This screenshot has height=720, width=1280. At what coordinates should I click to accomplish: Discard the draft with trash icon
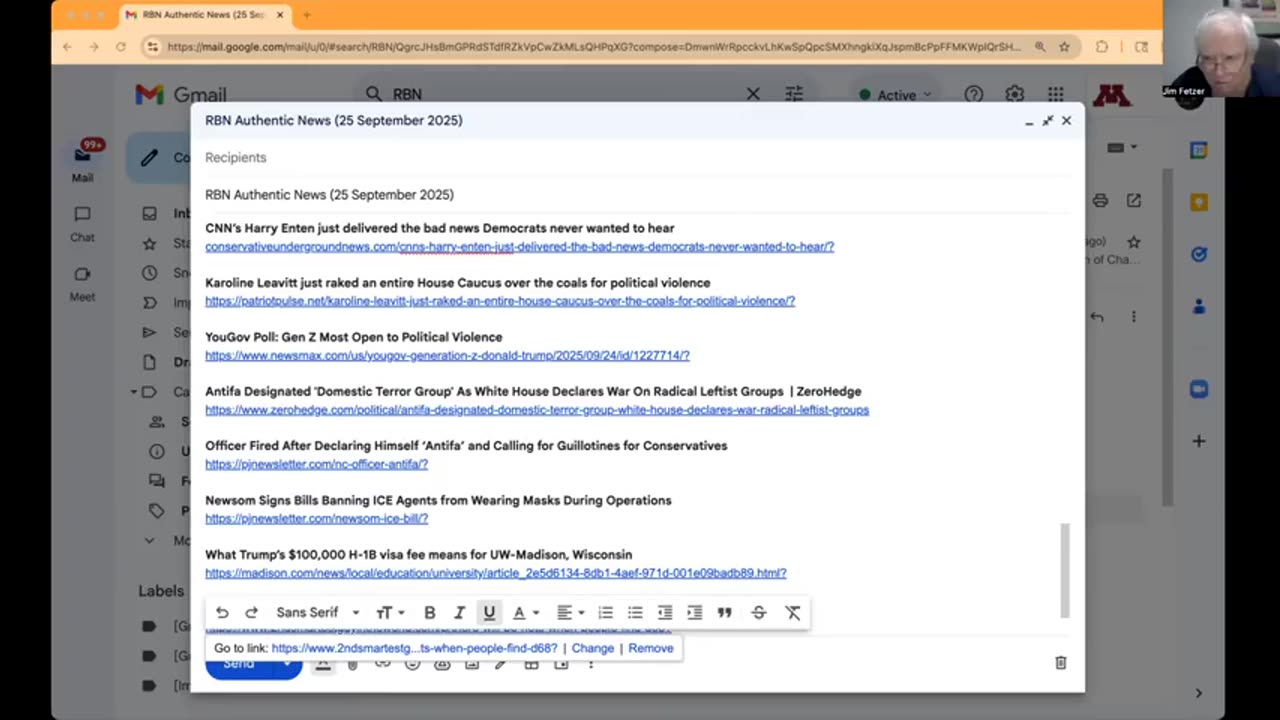(x=1061, y=662)
